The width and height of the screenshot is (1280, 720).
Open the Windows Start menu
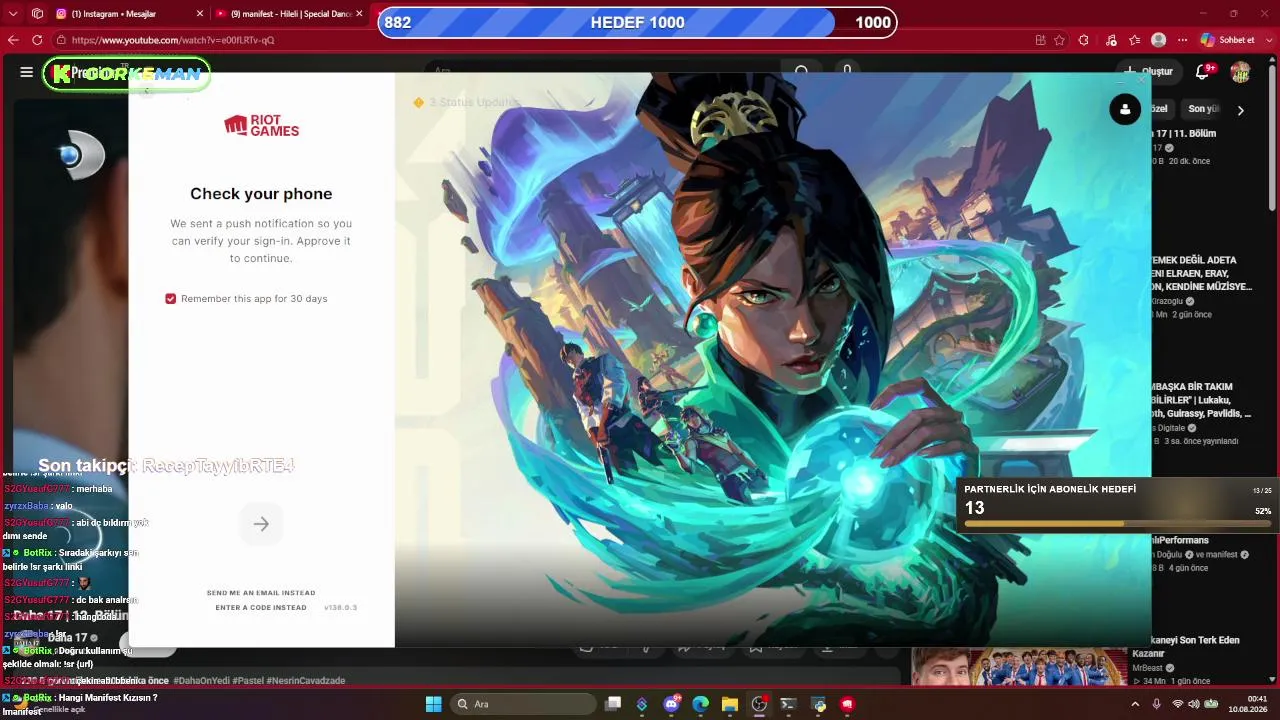click(434, 704)
